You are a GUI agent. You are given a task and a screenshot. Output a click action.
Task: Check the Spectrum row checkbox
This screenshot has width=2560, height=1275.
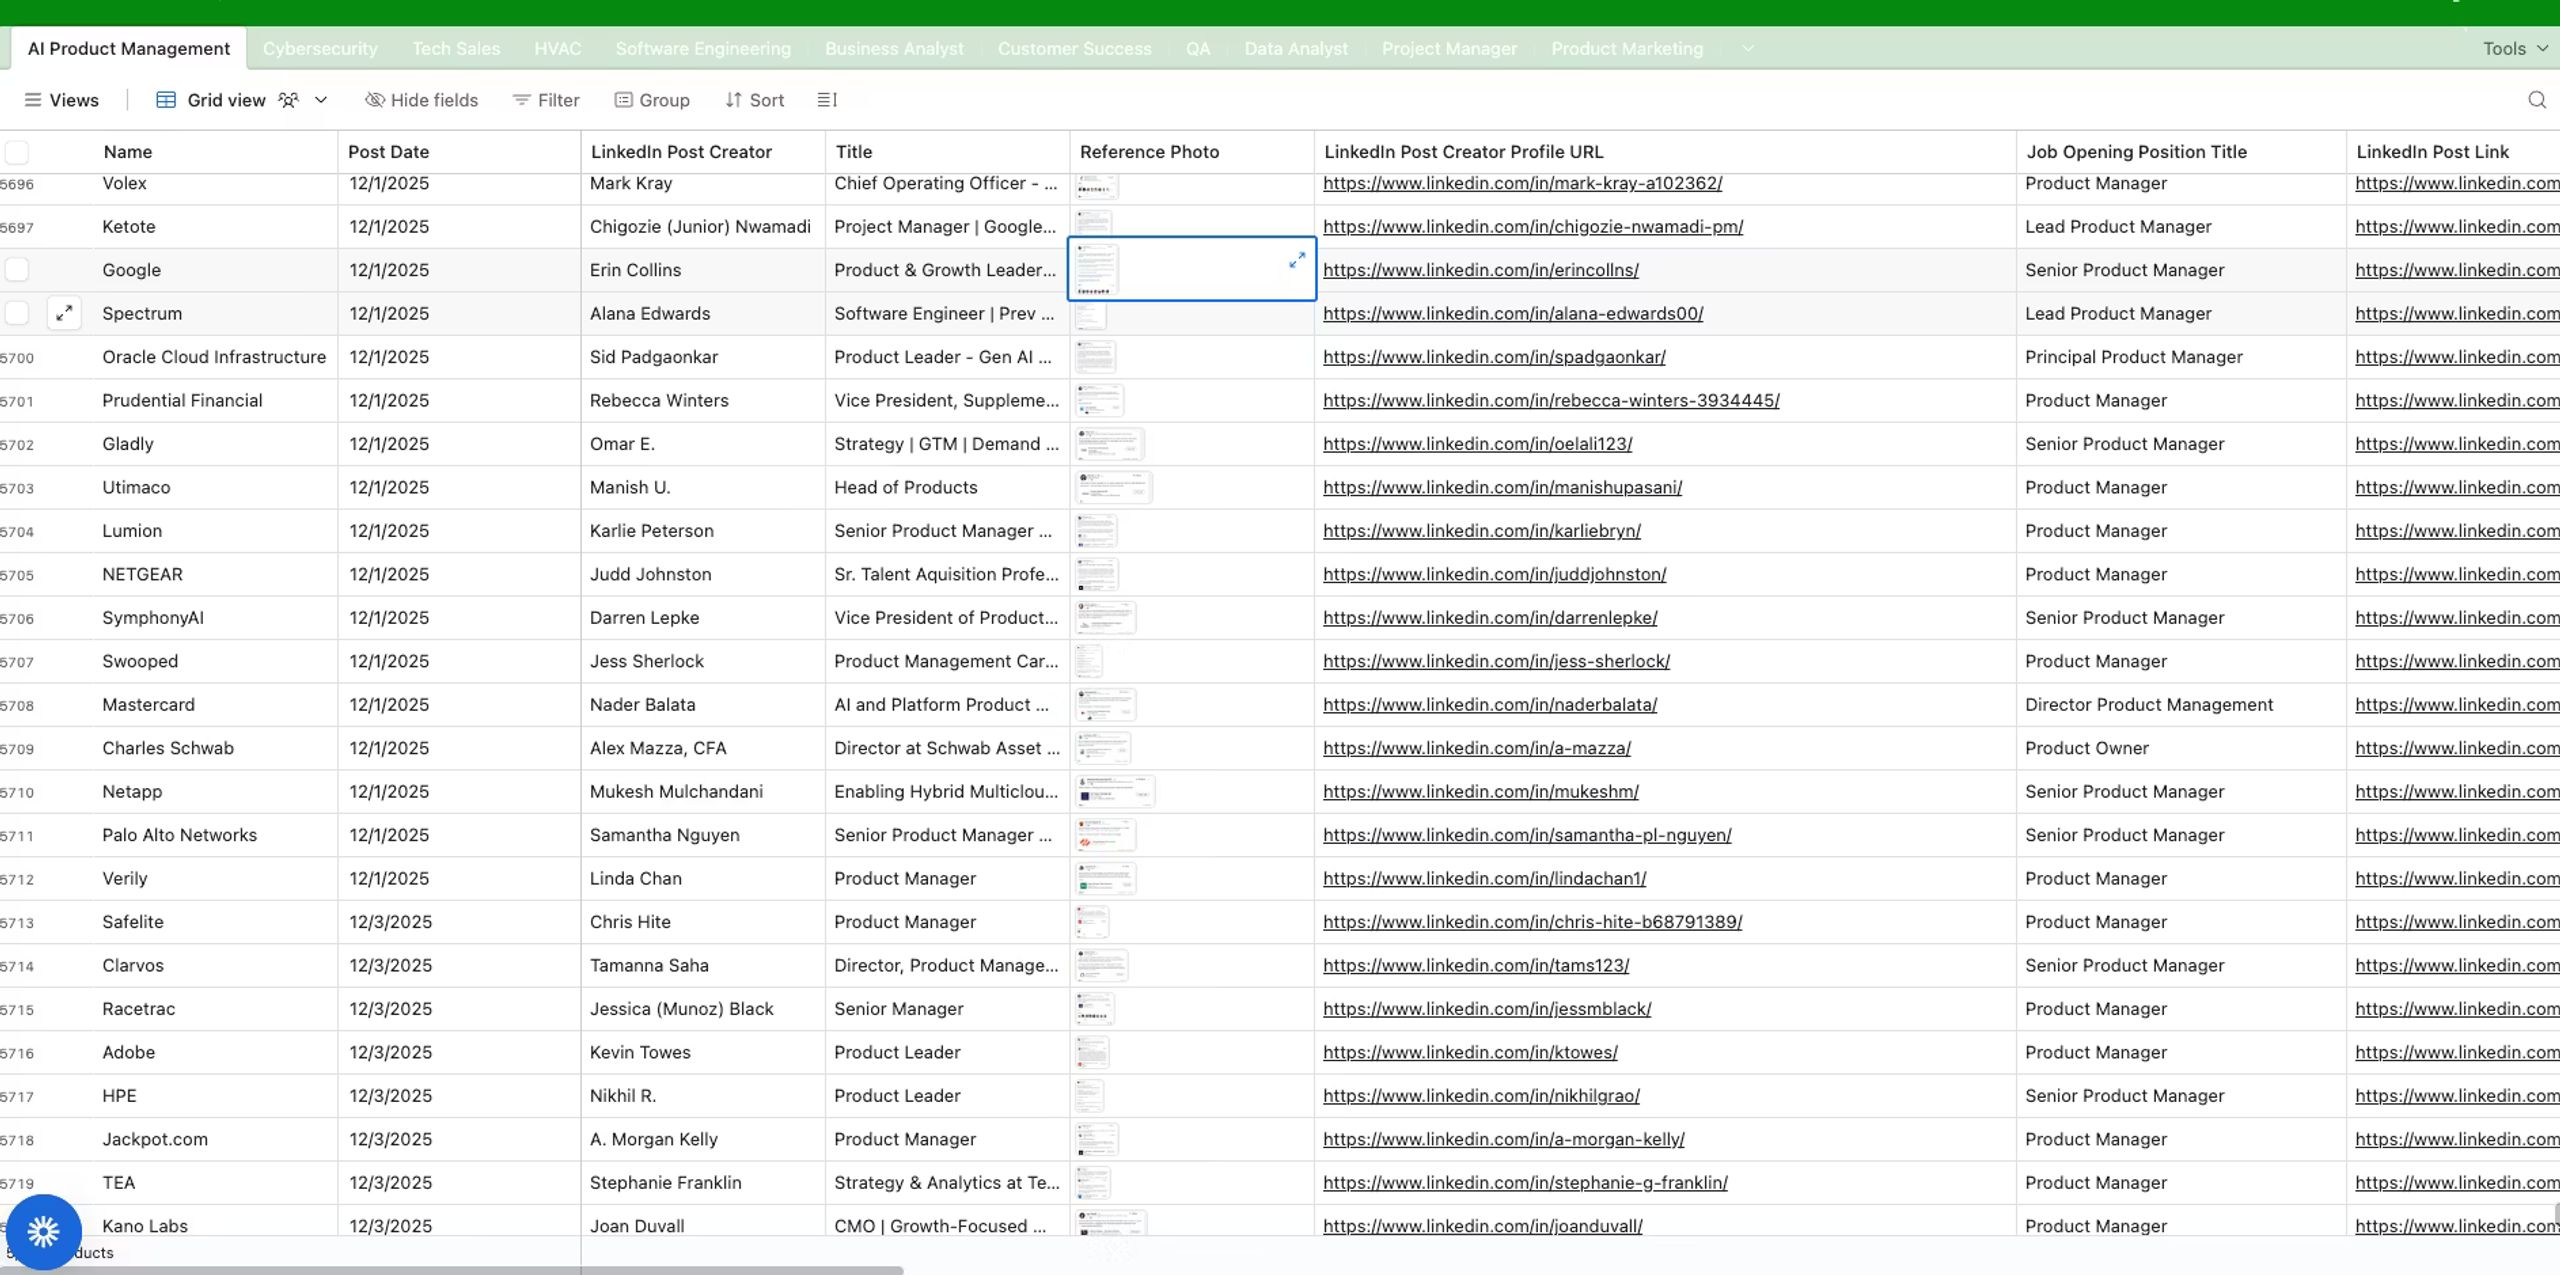pyautogui.click(x=17, y=313)
